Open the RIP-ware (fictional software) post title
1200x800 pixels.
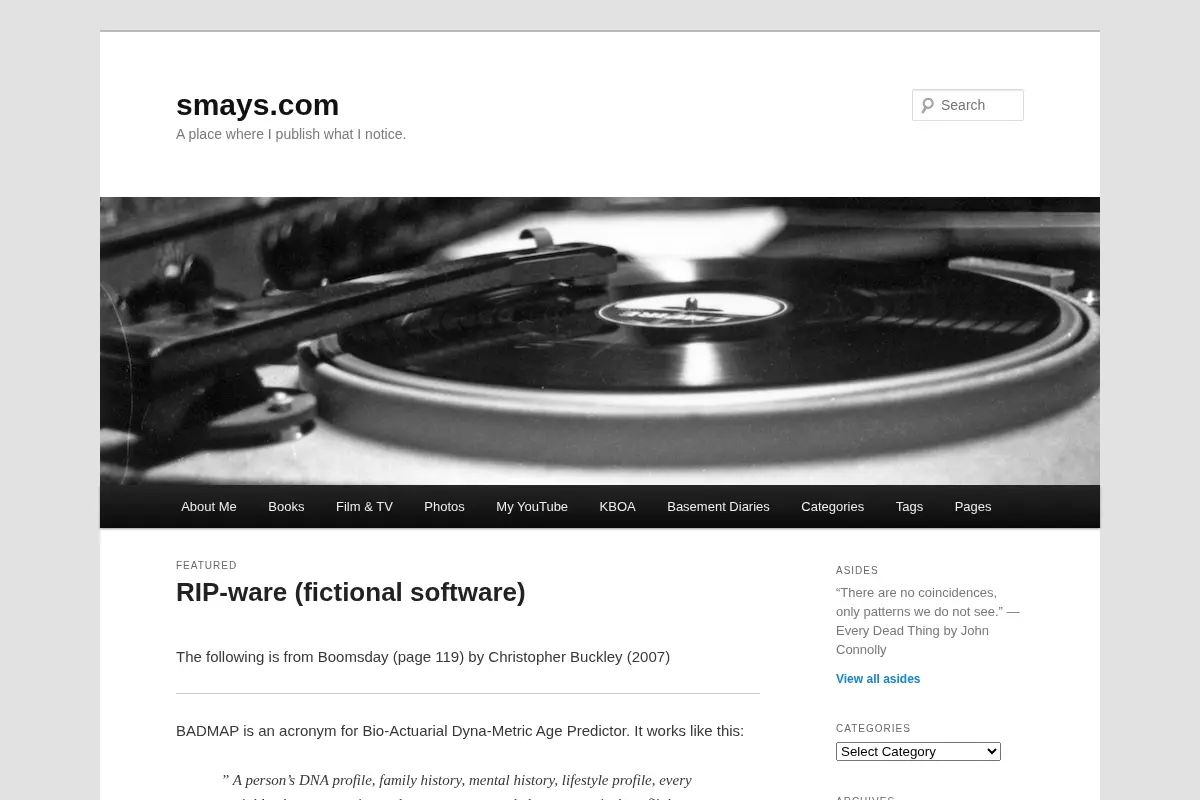[x=350, y=592]
